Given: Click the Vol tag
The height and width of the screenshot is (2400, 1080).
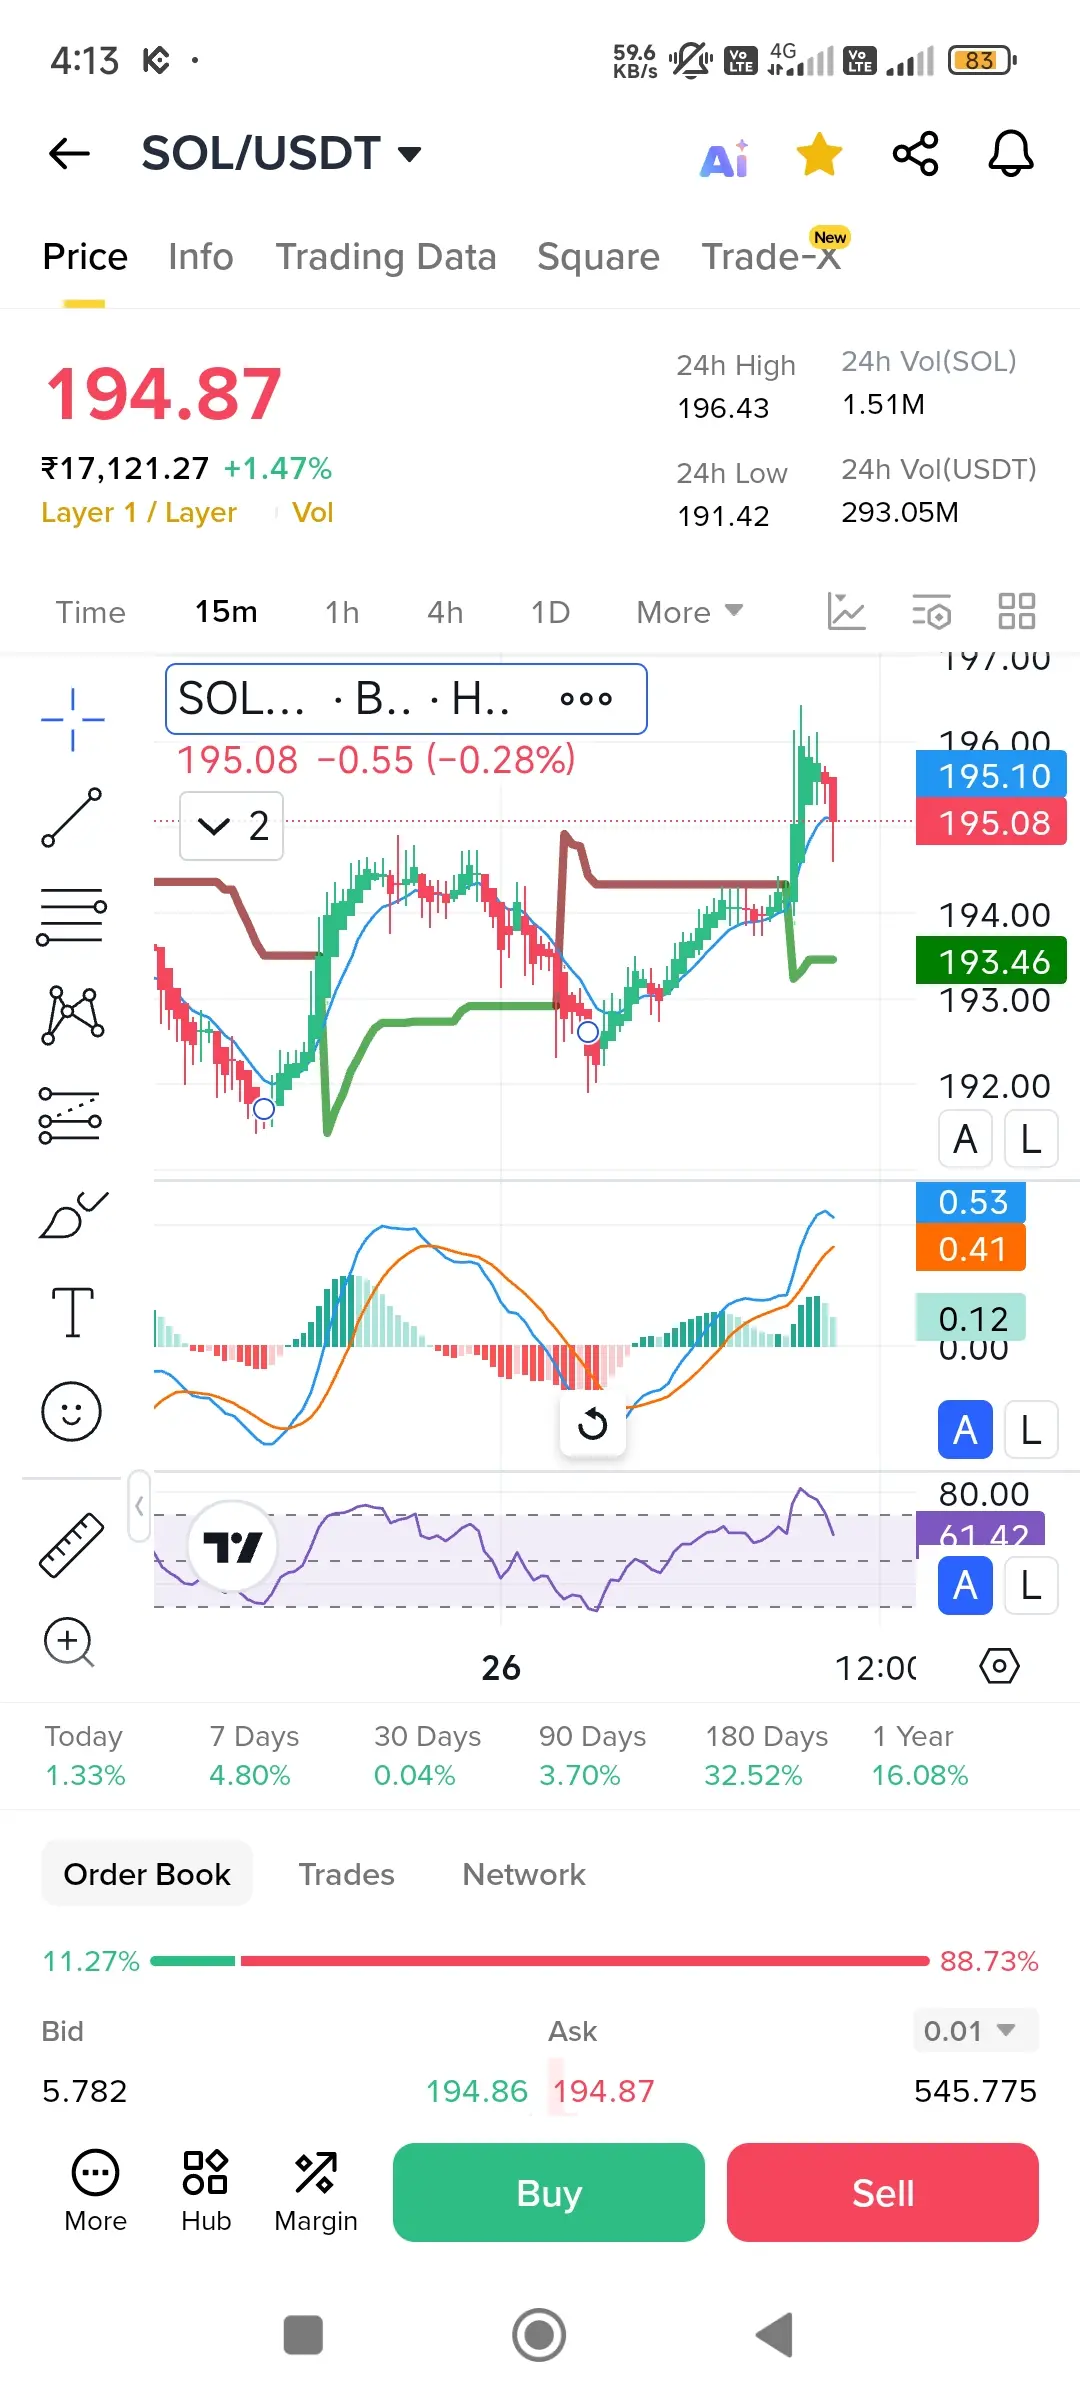Looking at the screenshot, I should click(312, 513).
